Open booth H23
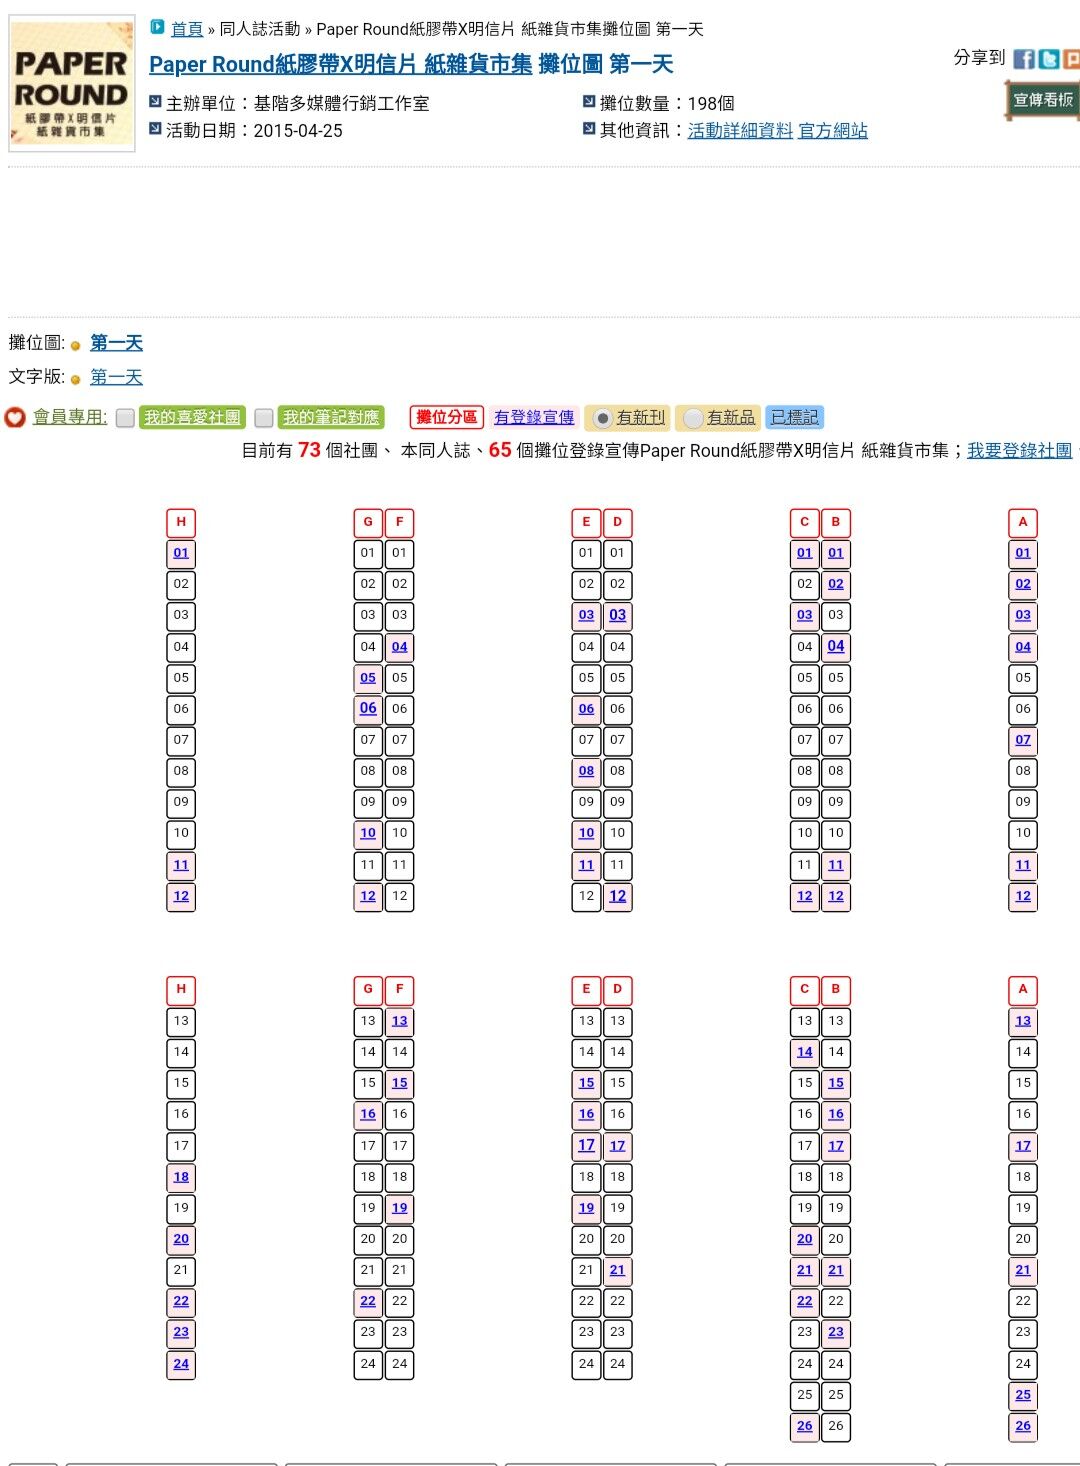 pos(181,1332)
